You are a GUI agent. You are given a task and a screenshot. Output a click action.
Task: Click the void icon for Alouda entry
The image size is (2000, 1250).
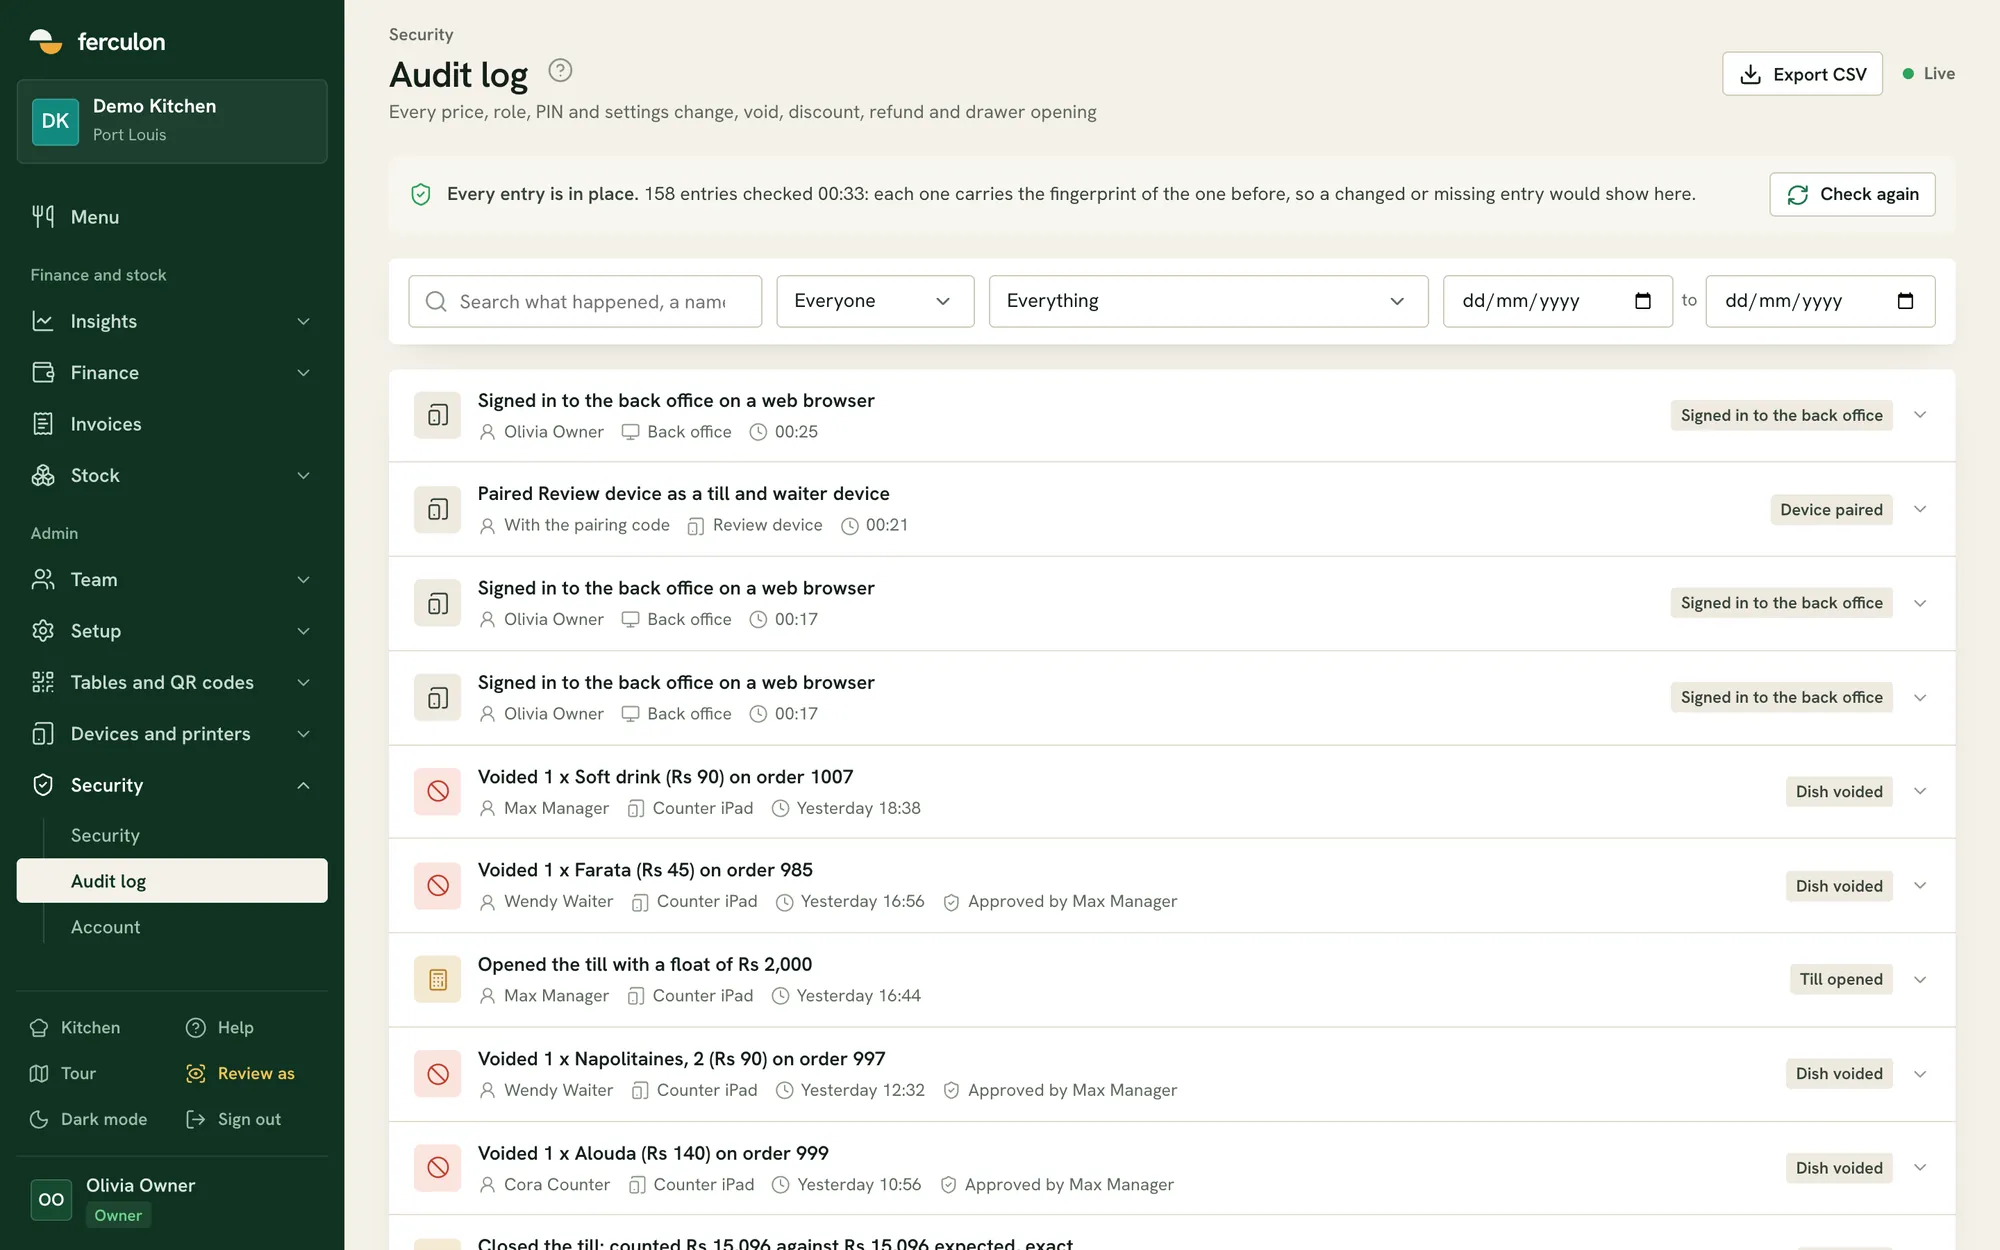pos(438,1168)
